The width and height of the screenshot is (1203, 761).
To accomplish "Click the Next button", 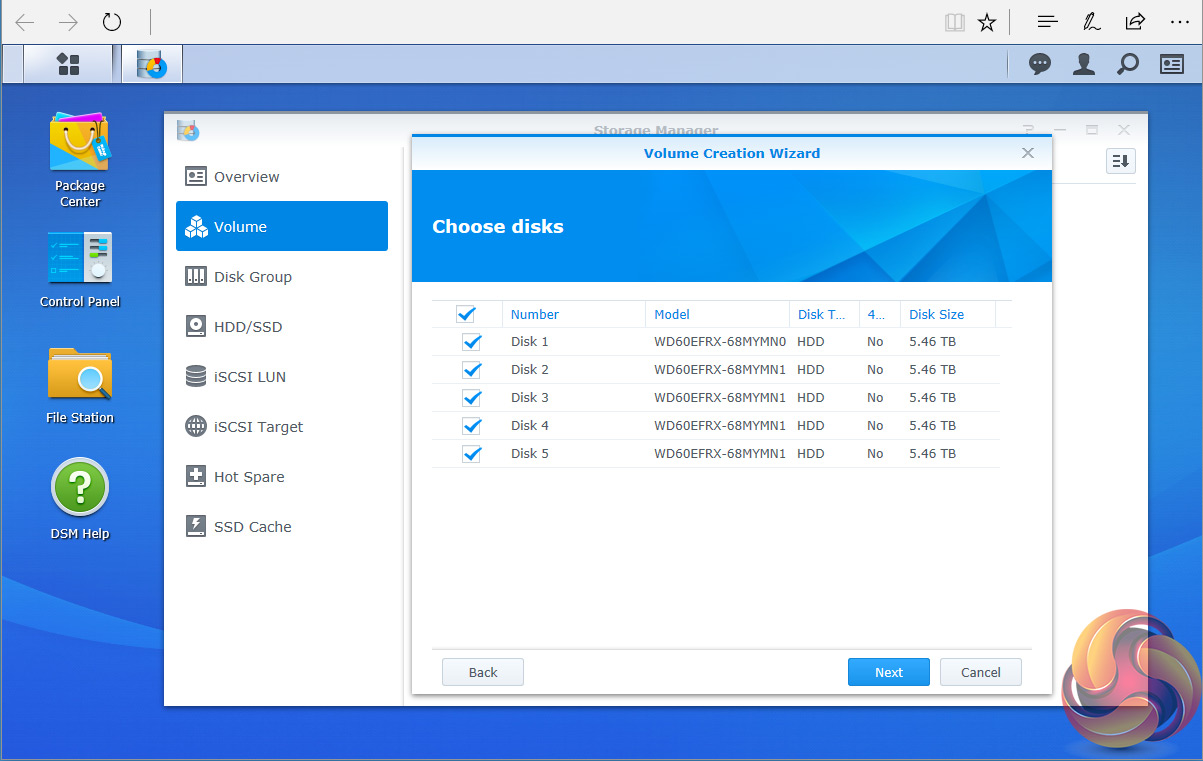I will tap(888, 672).
